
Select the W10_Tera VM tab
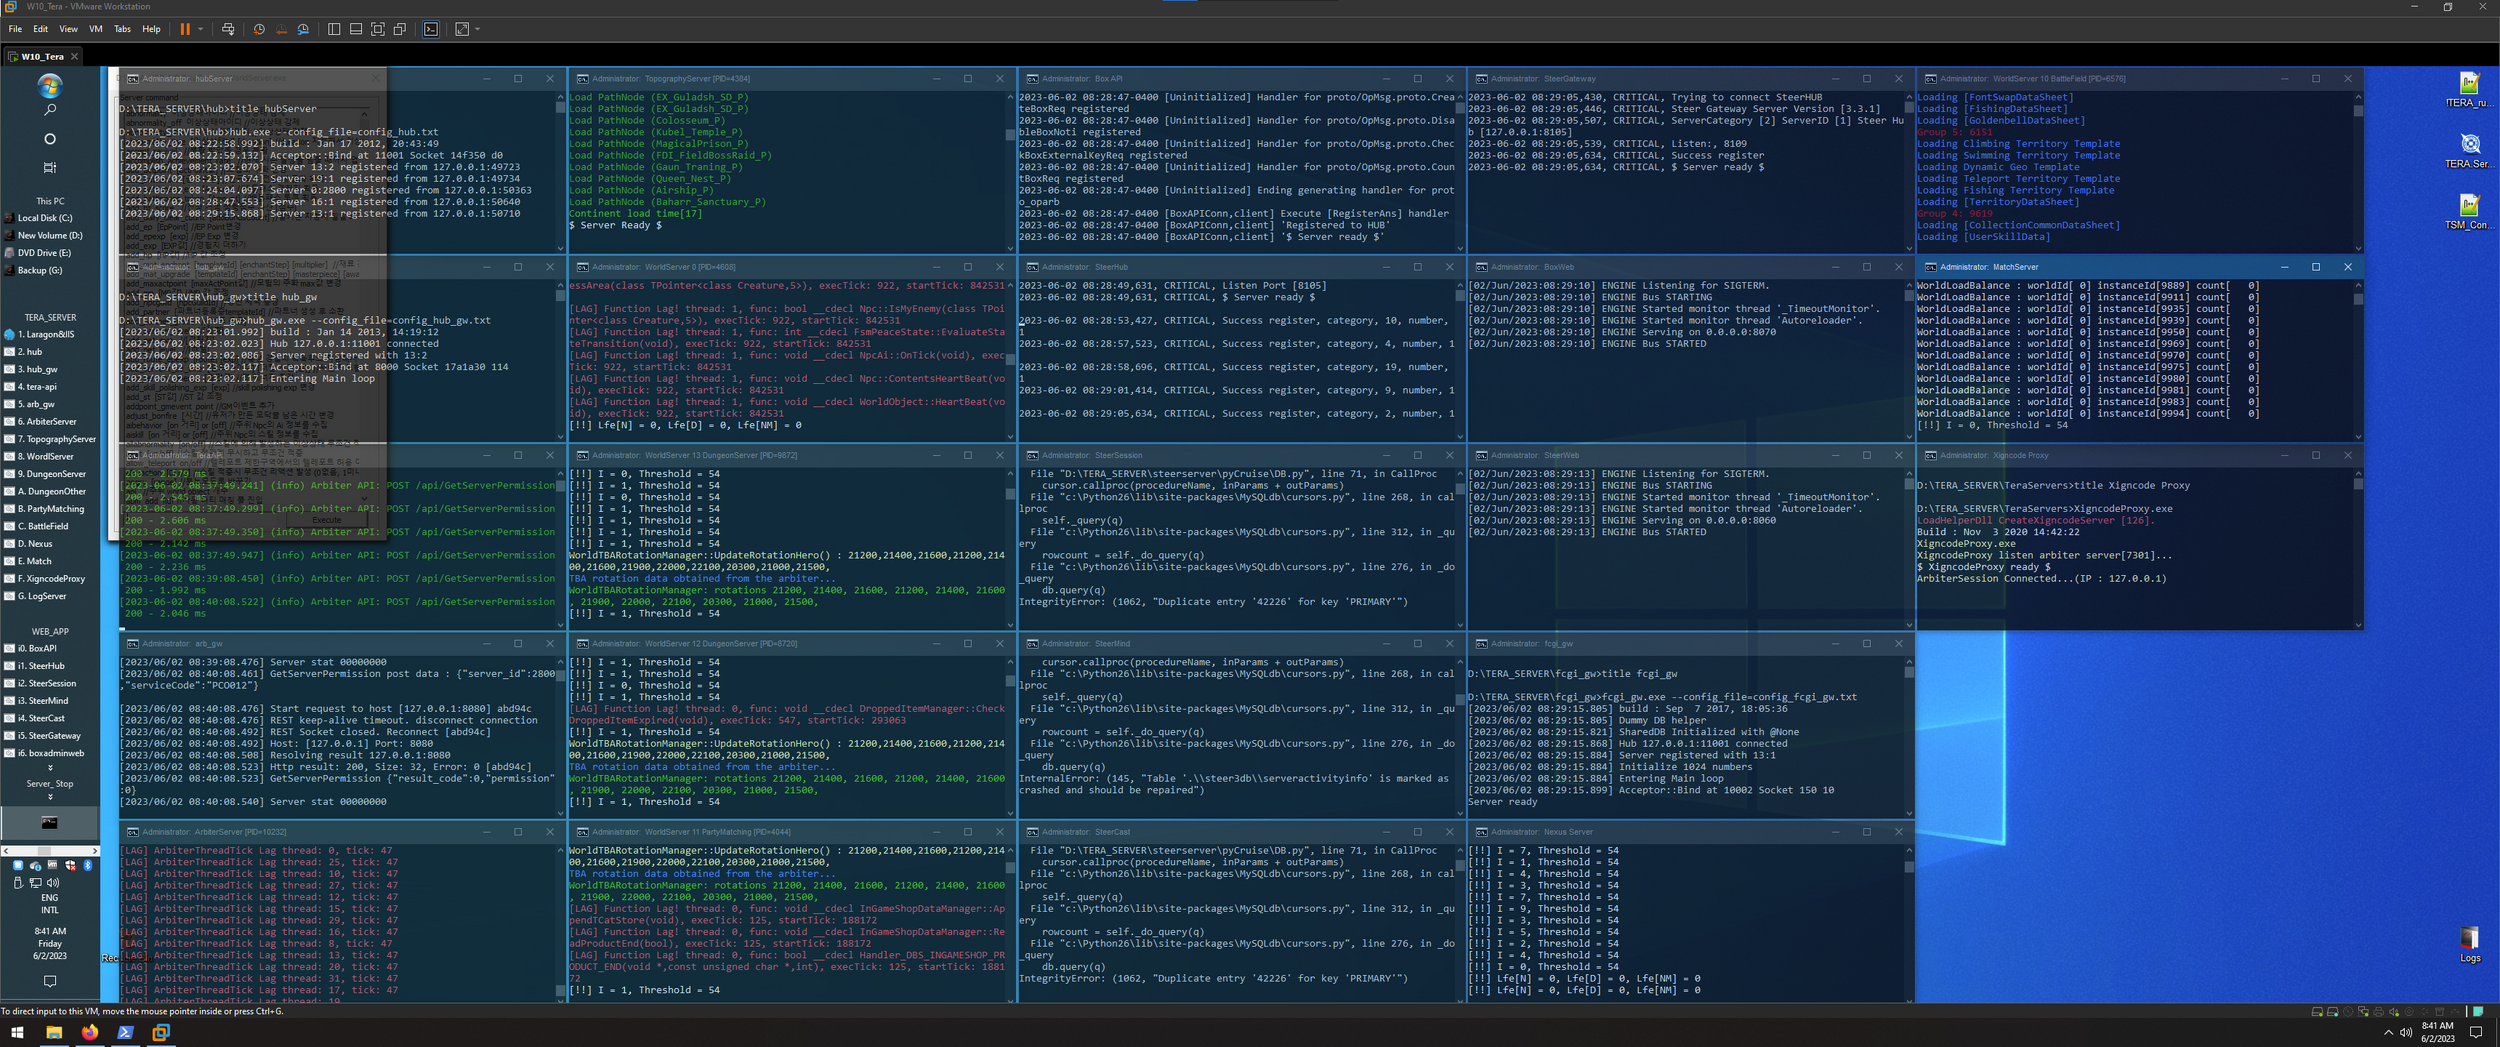point(42,57)
